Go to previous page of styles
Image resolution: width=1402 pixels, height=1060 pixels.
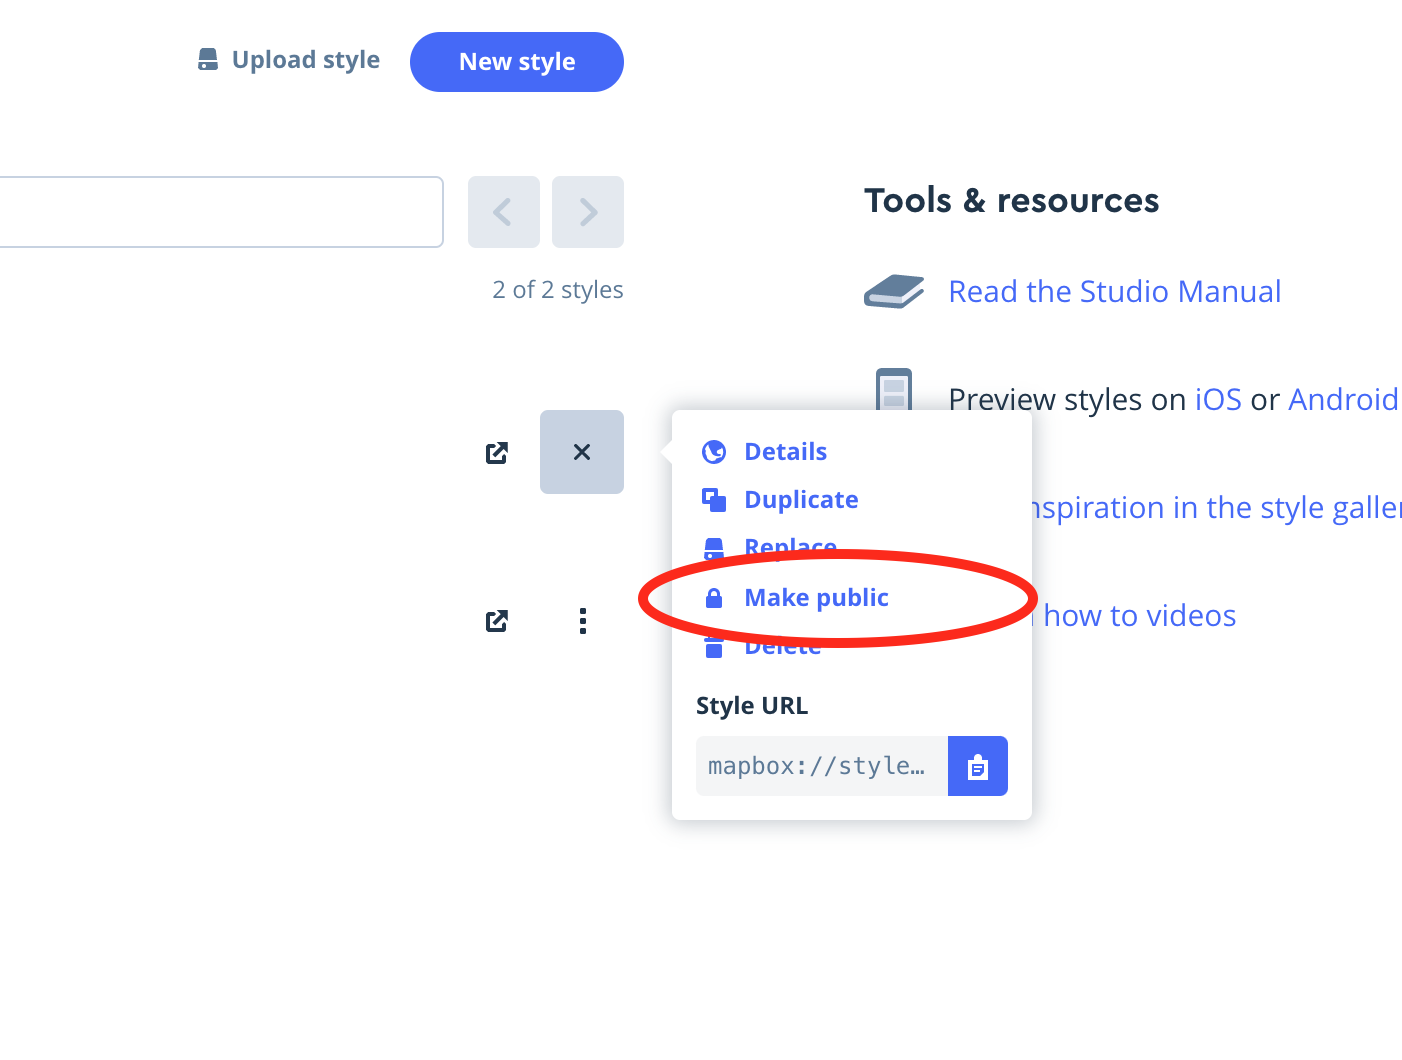tap(503, 212)
